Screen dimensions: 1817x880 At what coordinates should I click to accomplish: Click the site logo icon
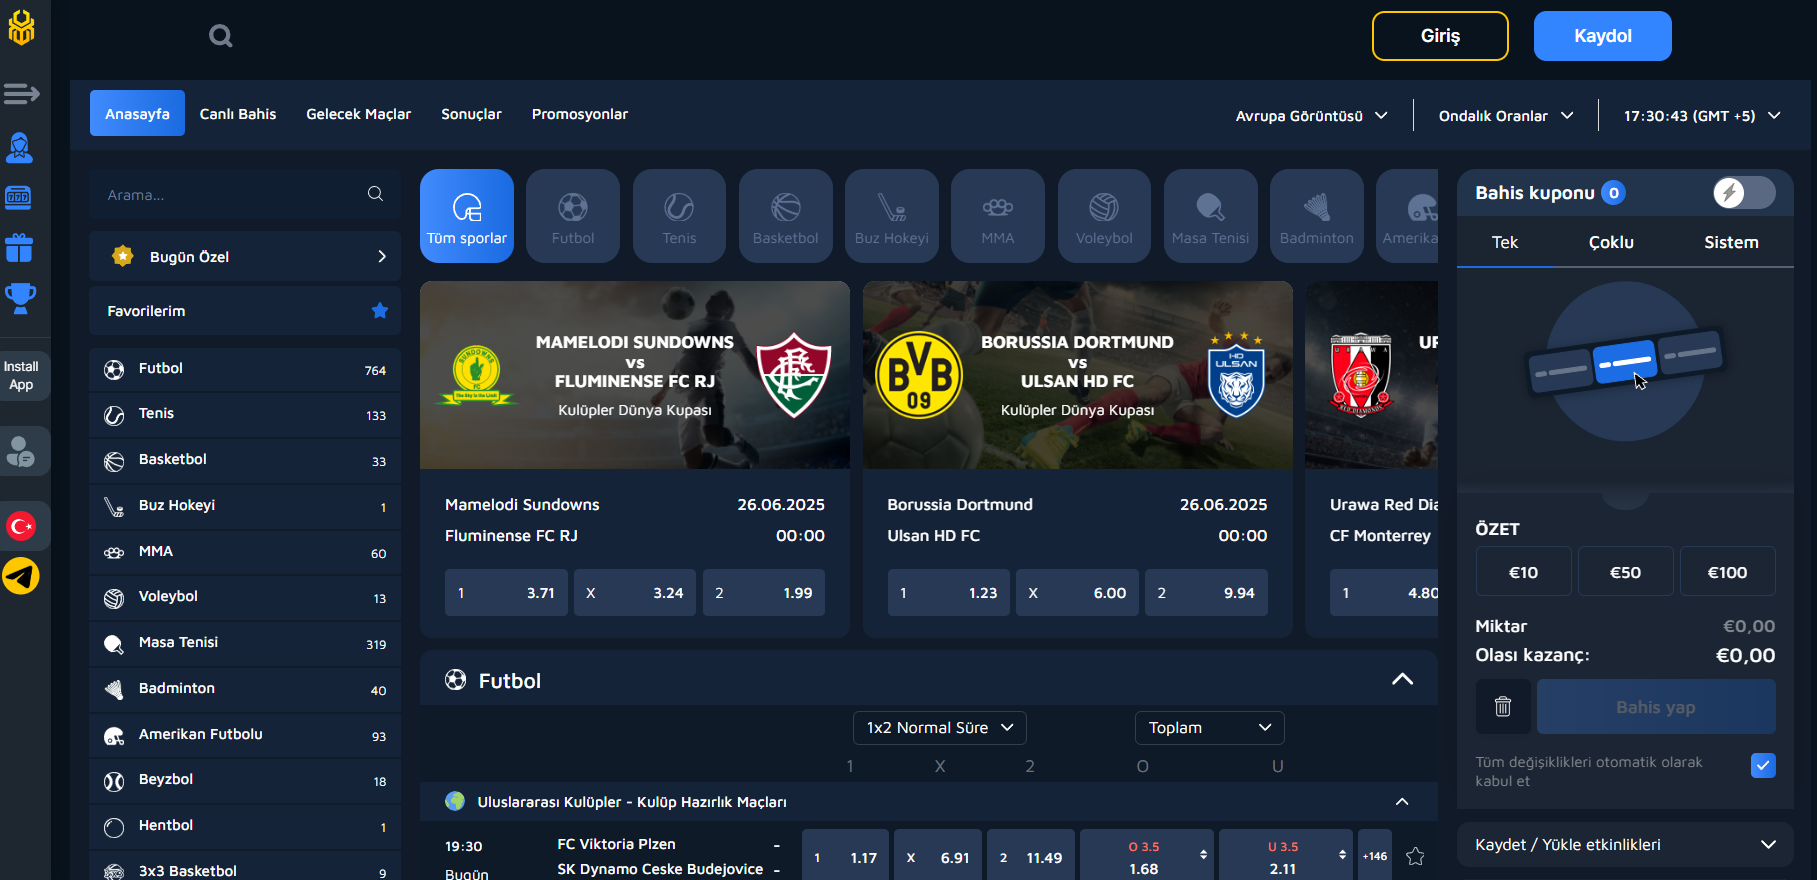coord(21,27)
